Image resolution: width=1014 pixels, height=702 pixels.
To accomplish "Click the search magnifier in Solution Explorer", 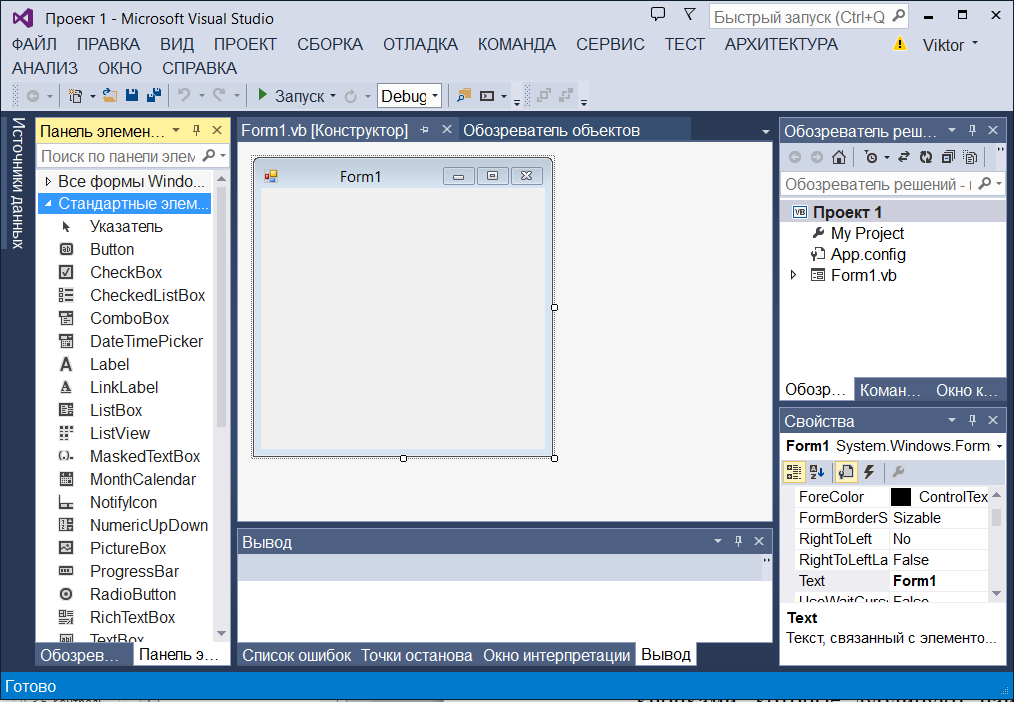I will point(985,184).
